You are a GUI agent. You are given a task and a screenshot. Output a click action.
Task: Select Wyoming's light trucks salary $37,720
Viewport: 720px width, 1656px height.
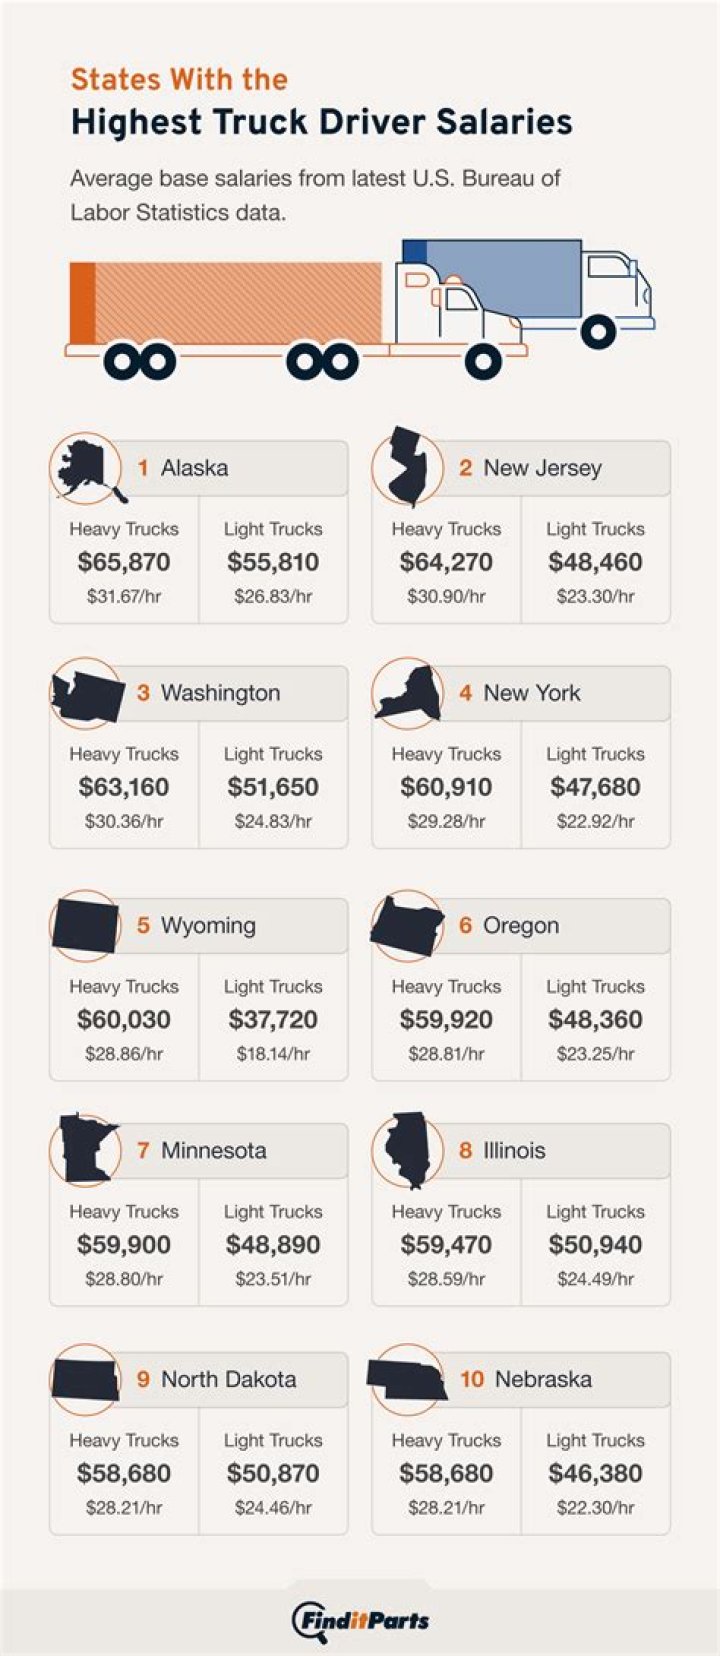[273, 1020]
